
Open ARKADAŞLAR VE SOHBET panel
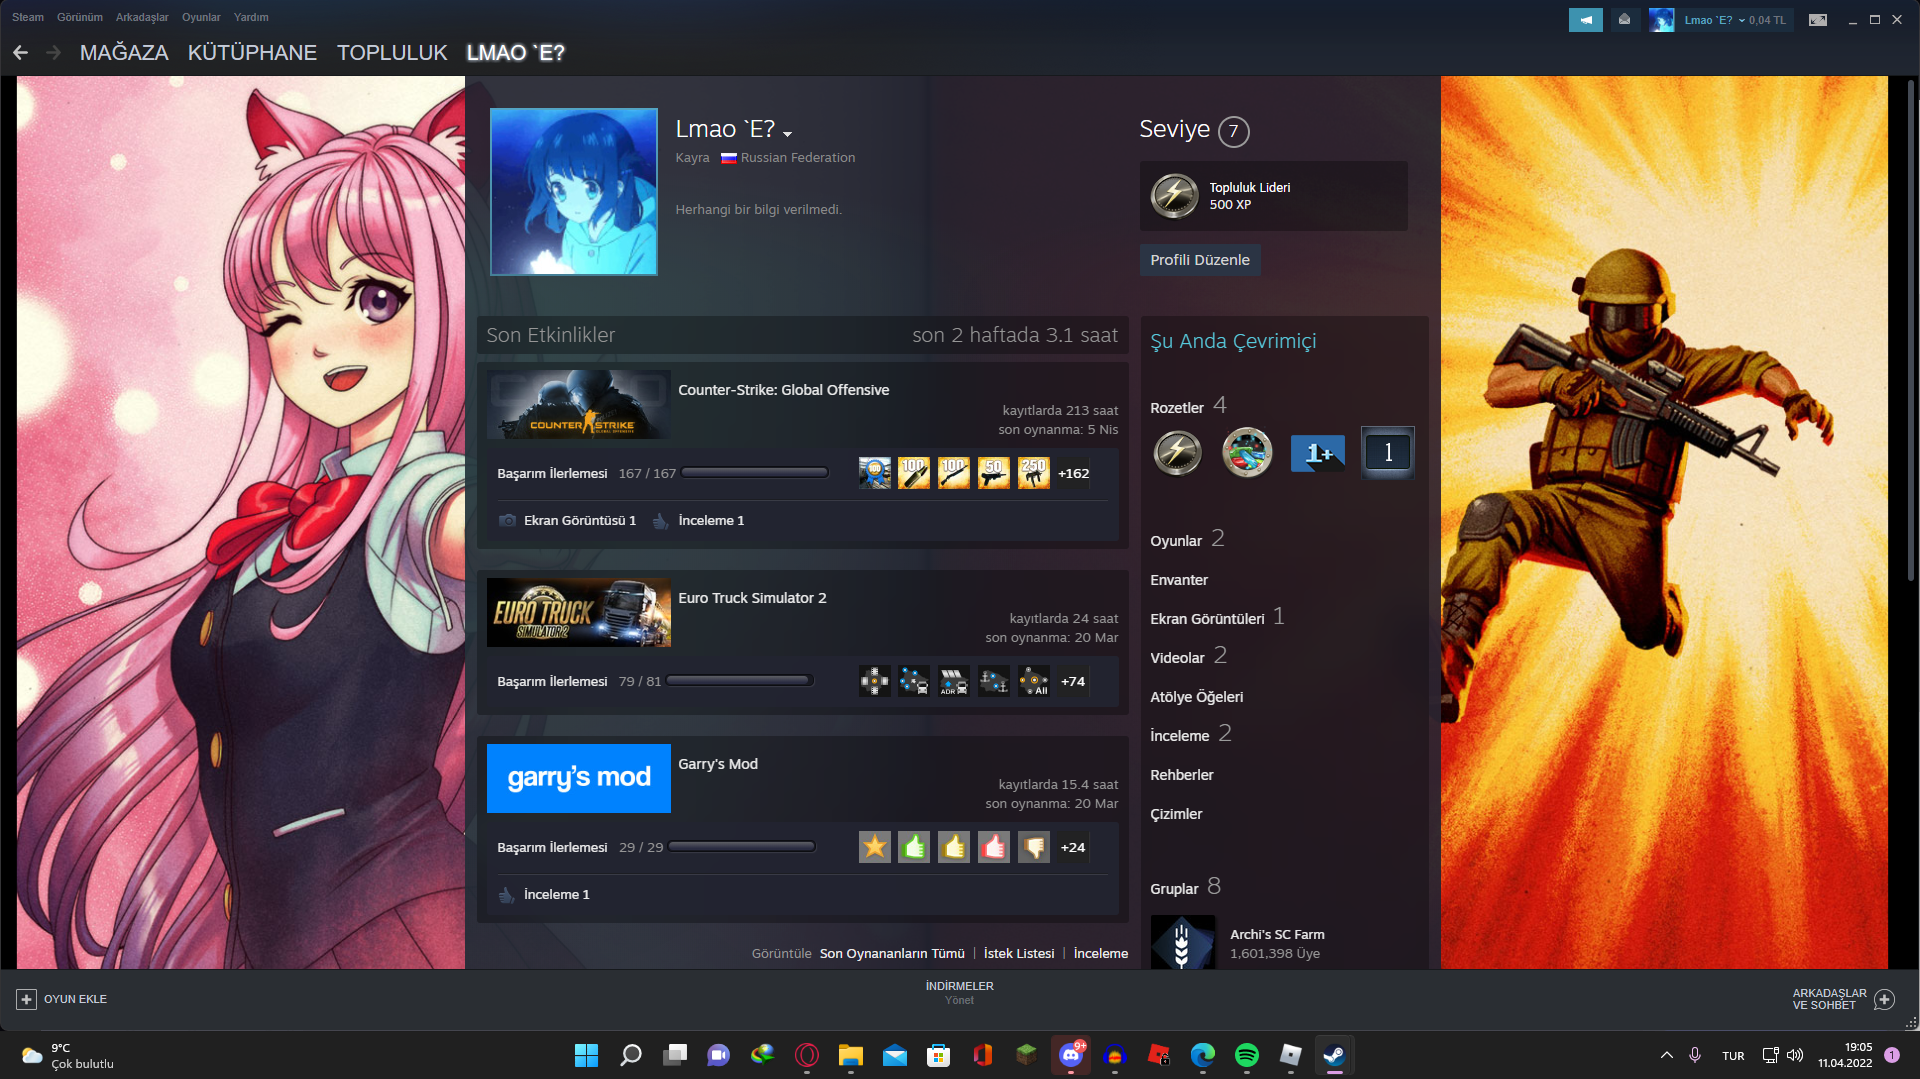(x=1843, y=999)
